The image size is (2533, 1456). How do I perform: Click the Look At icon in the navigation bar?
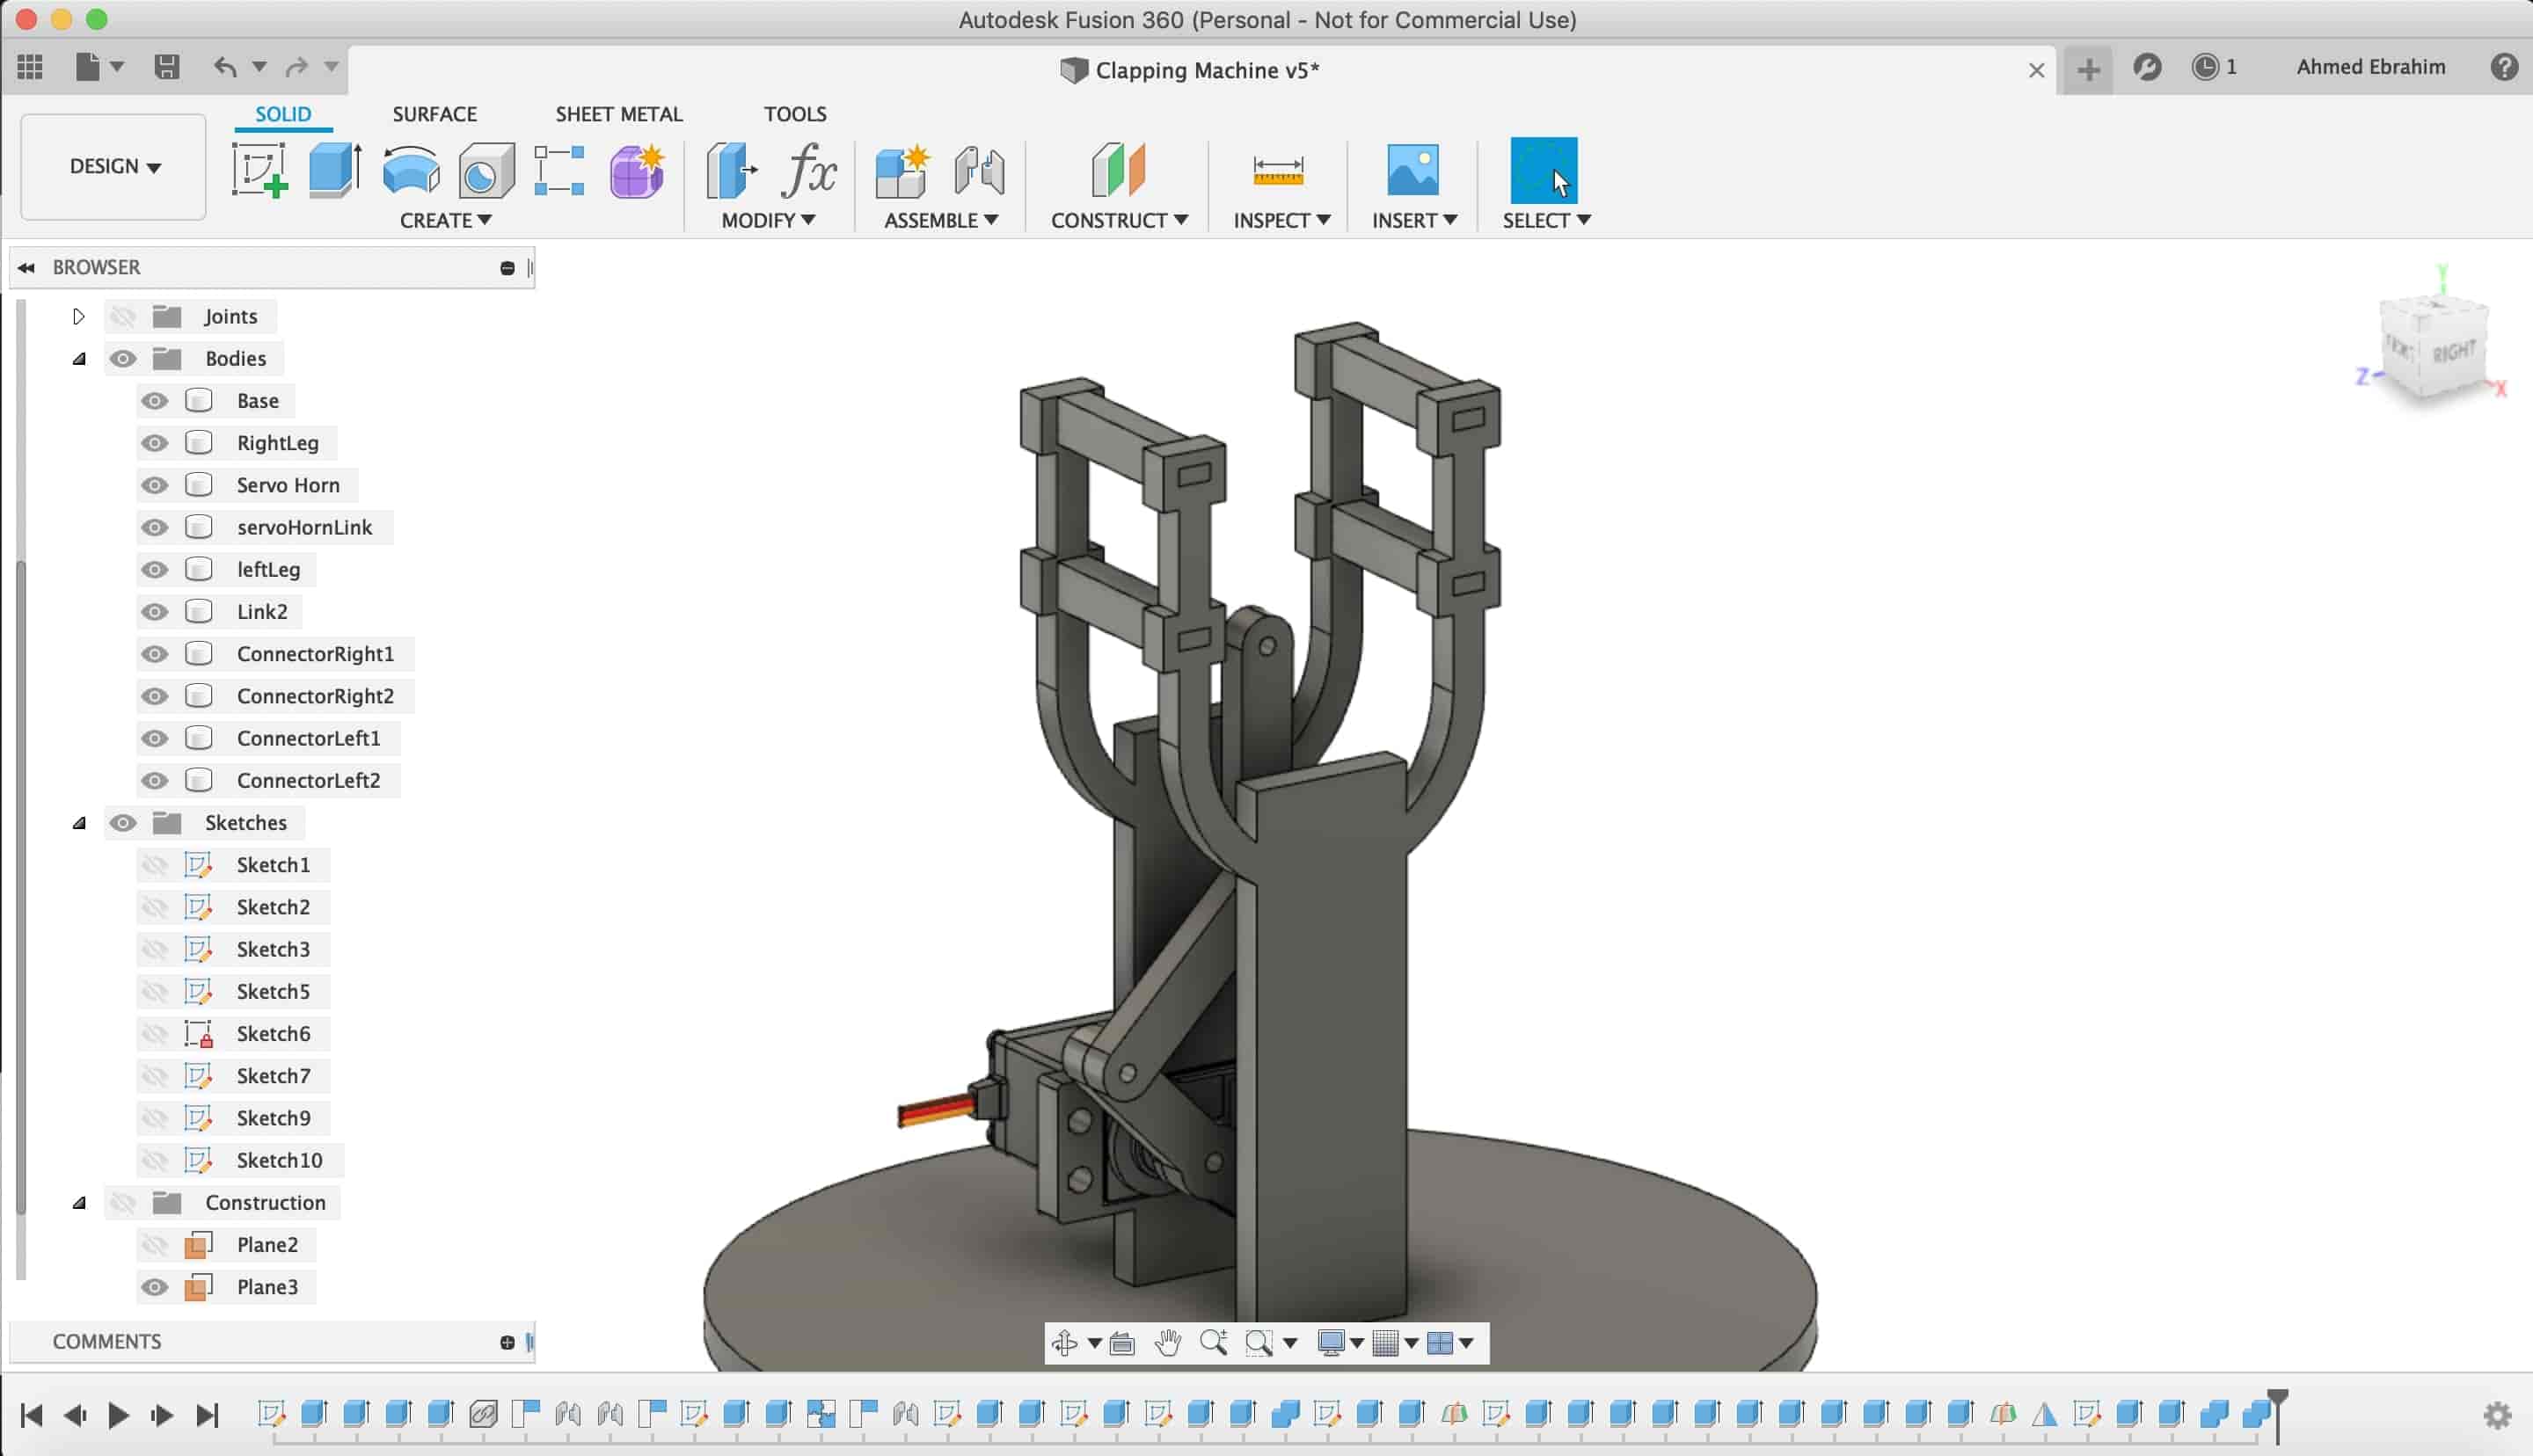[1122, 1343]
